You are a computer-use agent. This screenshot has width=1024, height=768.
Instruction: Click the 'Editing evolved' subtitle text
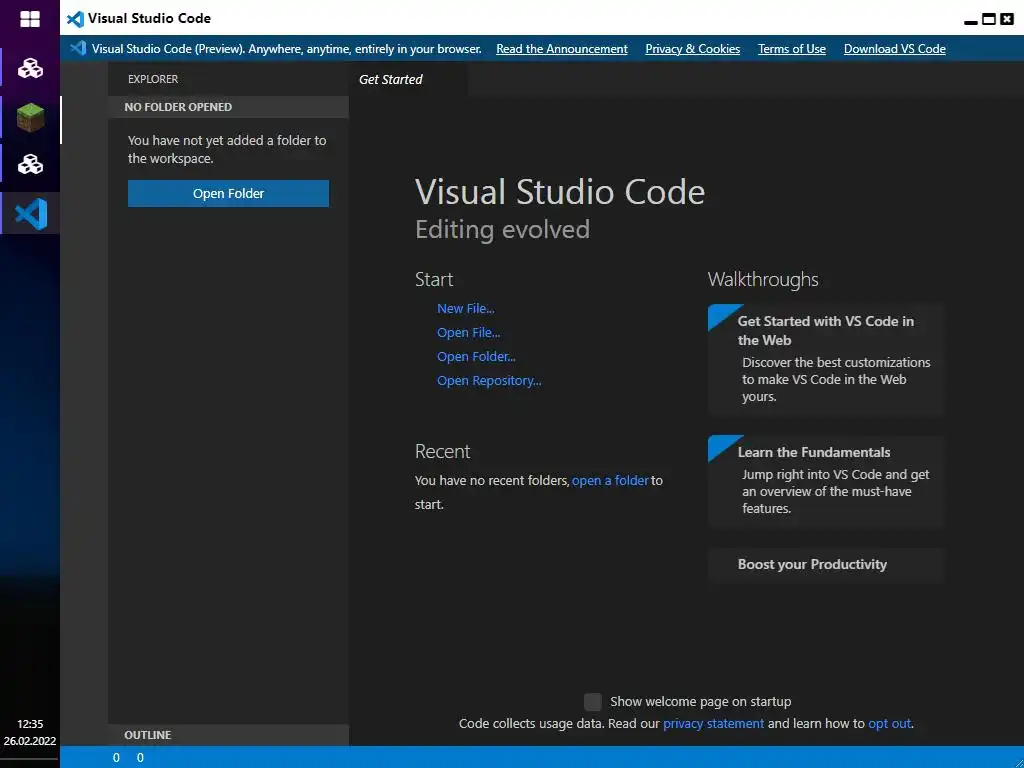pos(502,230)
